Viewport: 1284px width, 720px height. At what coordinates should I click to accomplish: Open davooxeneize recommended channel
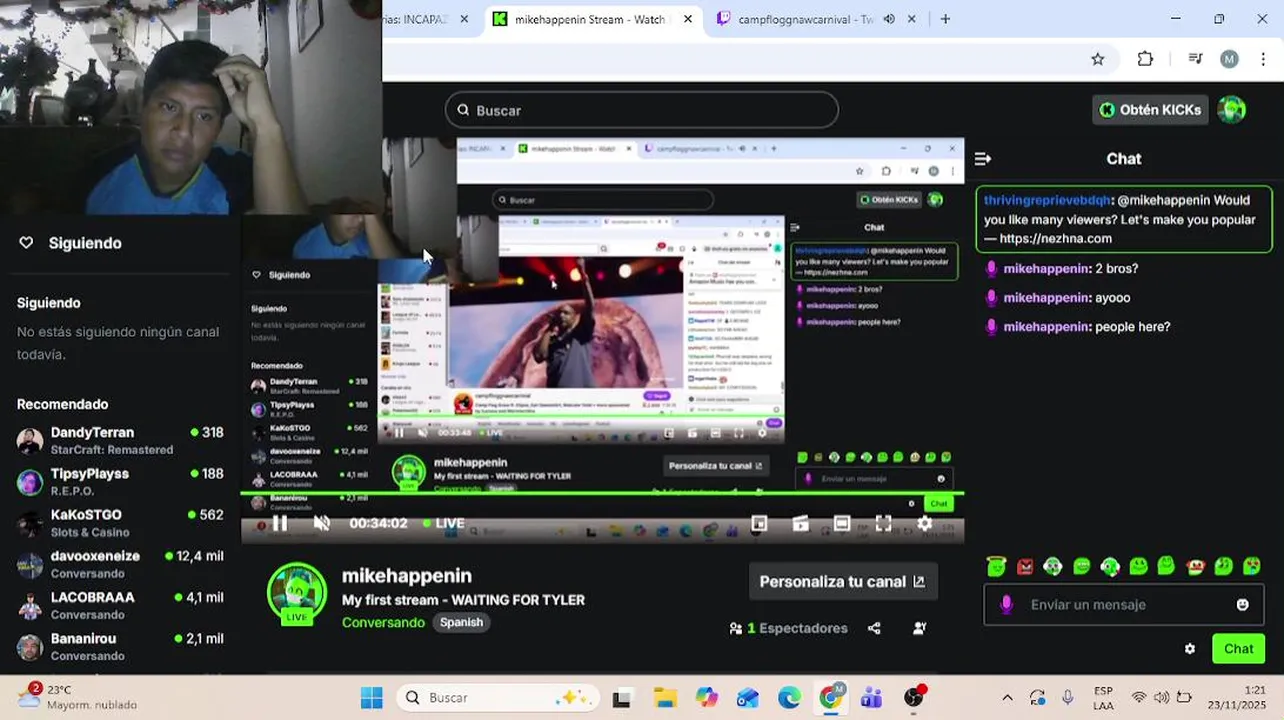[120, 564]
